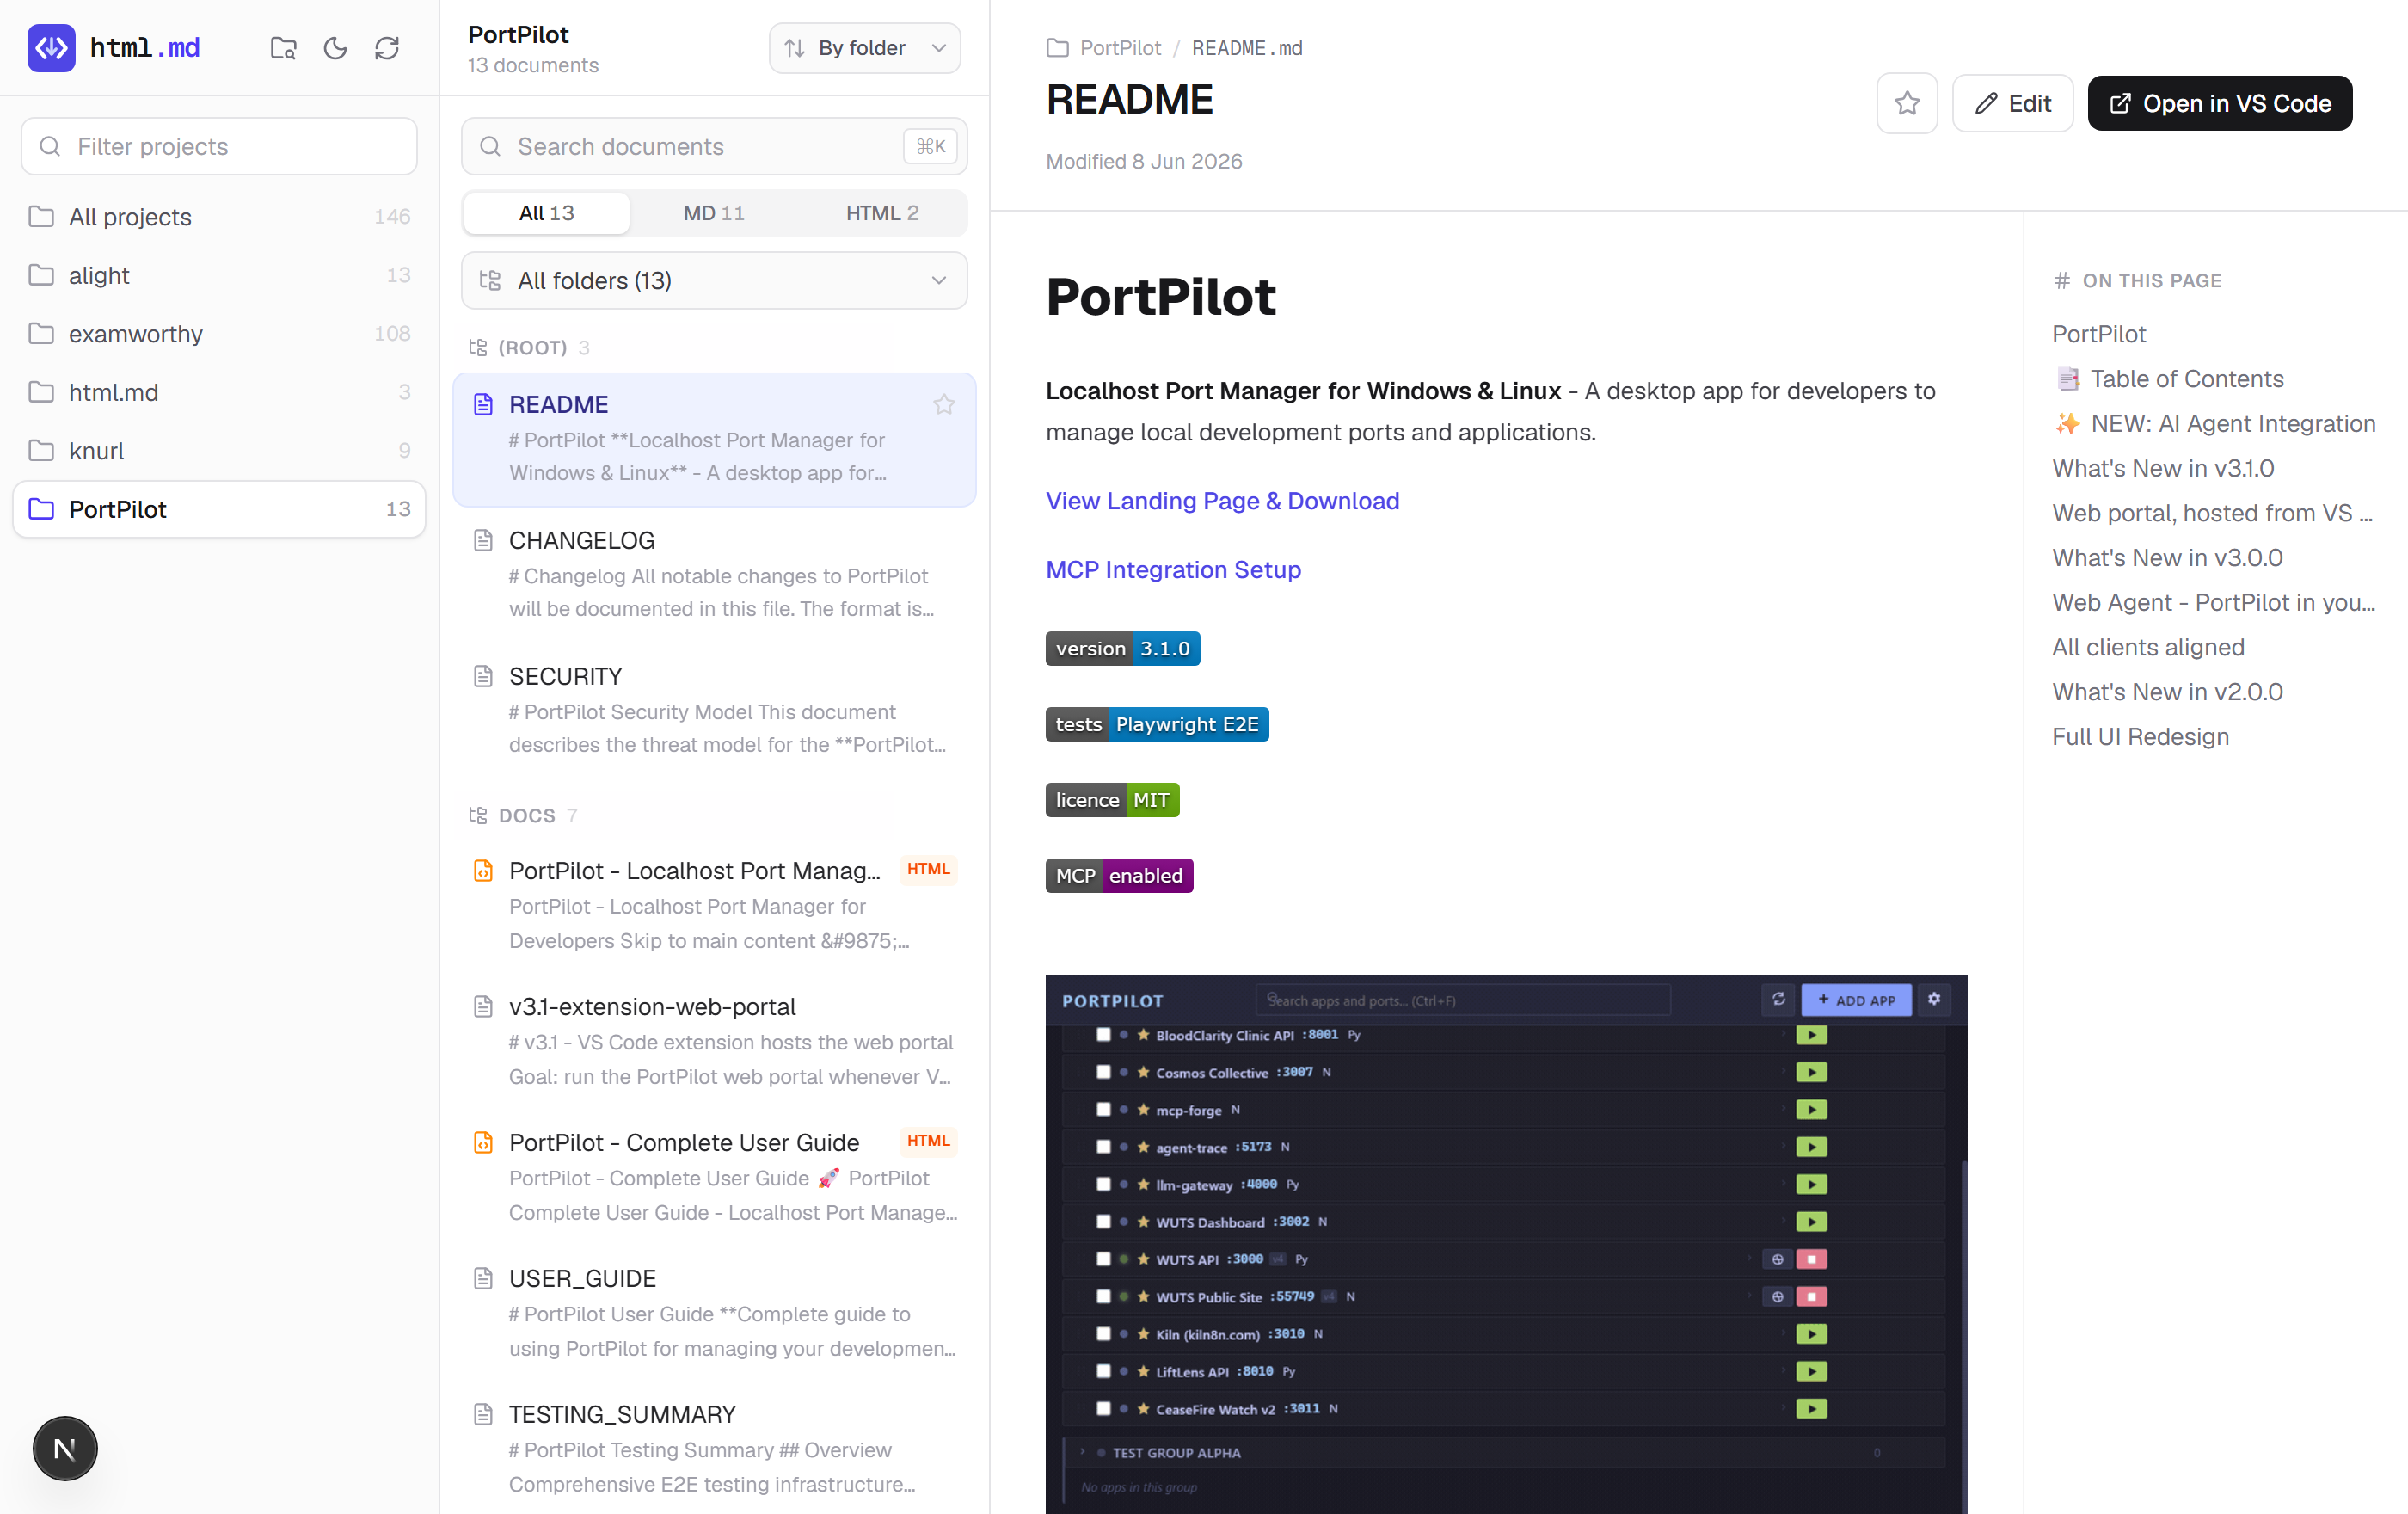Open the alight project
This screenshot has width=2408, height=1514.
(x=219, y=275)
